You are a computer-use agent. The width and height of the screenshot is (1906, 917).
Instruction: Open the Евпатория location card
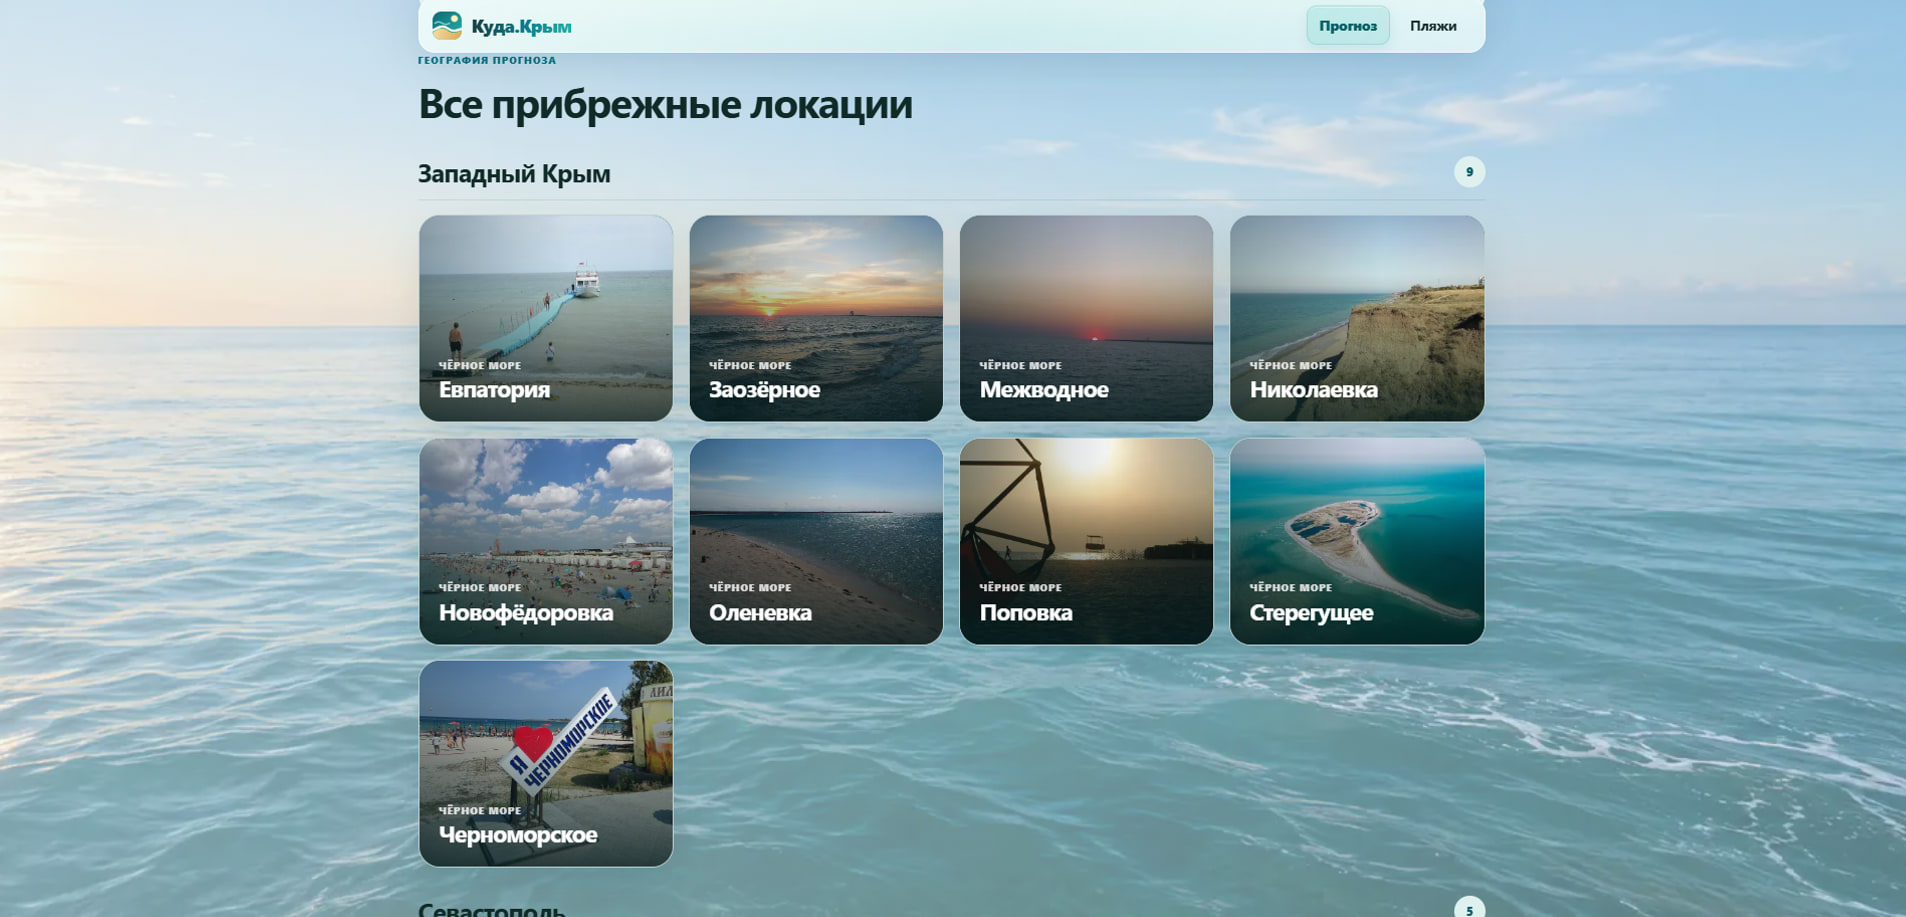(x=546, y=318)
